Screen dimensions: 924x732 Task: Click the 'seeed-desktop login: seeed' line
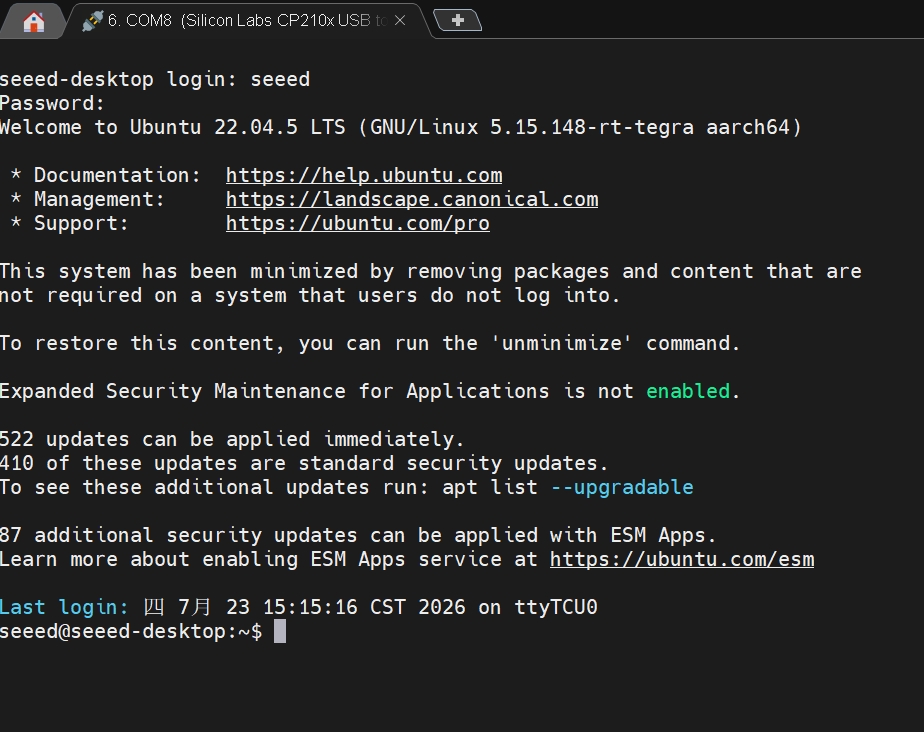click(x=154, y=80)
